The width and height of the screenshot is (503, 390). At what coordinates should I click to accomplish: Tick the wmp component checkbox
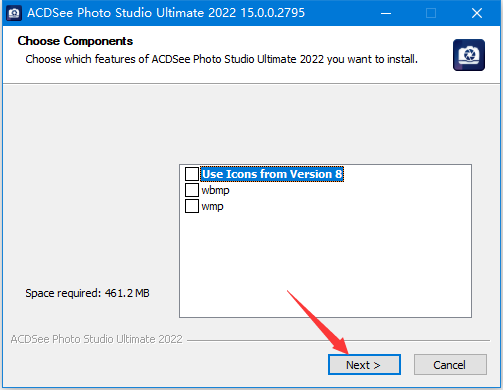pyautogui.click(x=192, y=206)
